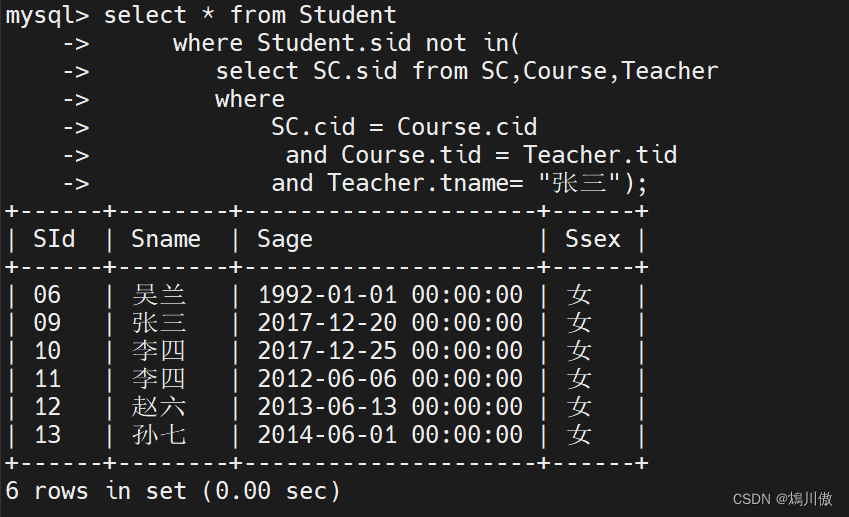Screen dimensions: 849x517
Task: Click the mysql> prompt
Action: tap(46, 15)
